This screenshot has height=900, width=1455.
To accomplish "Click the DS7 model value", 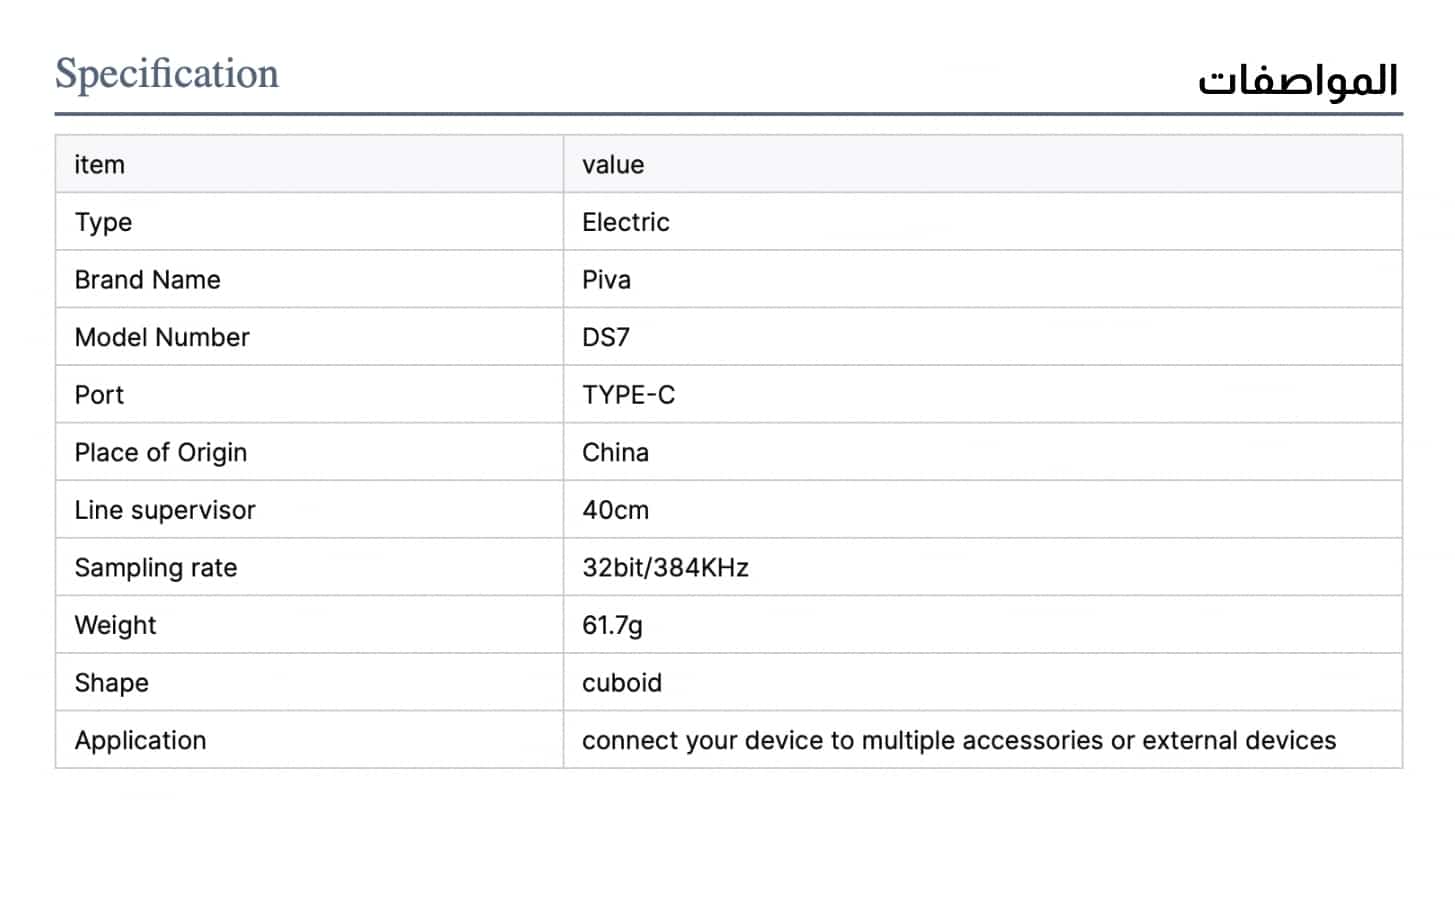I will pos(606,337).
